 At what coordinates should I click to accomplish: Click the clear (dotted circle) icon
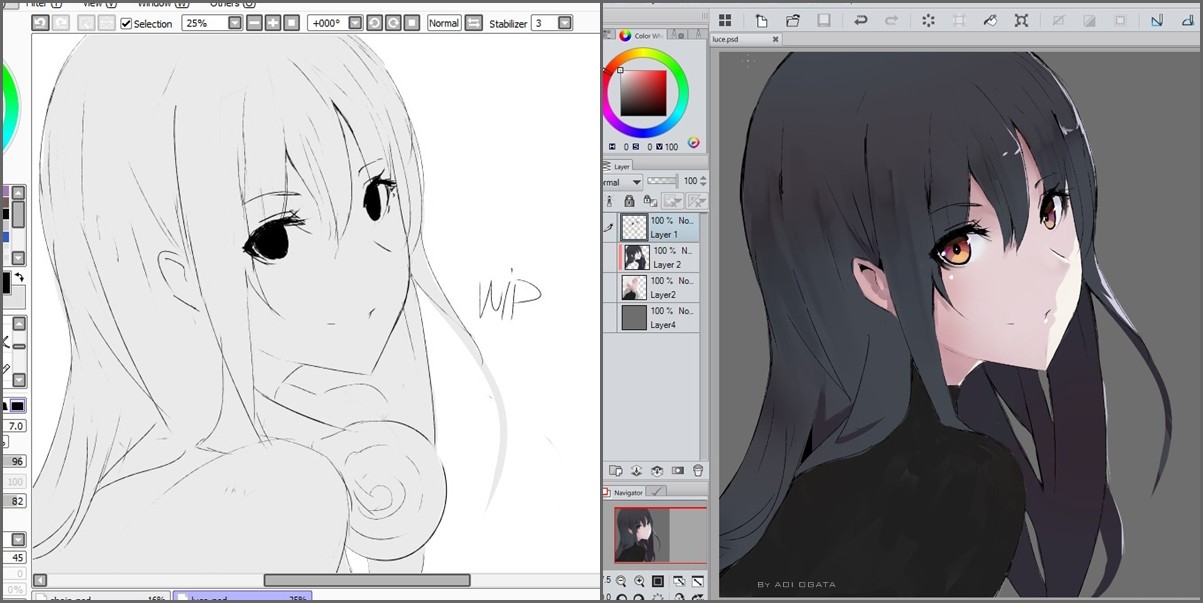click(928, 20)
